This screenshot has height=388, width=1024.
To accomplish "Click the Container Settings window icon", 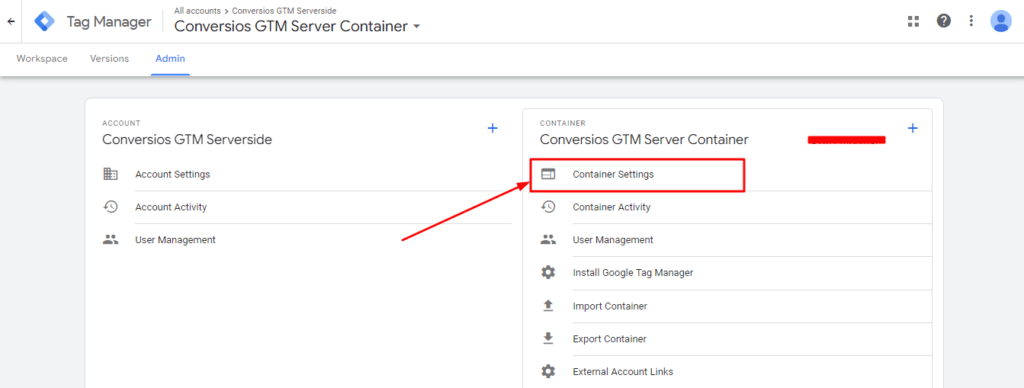I will click(x=548, y=174).
